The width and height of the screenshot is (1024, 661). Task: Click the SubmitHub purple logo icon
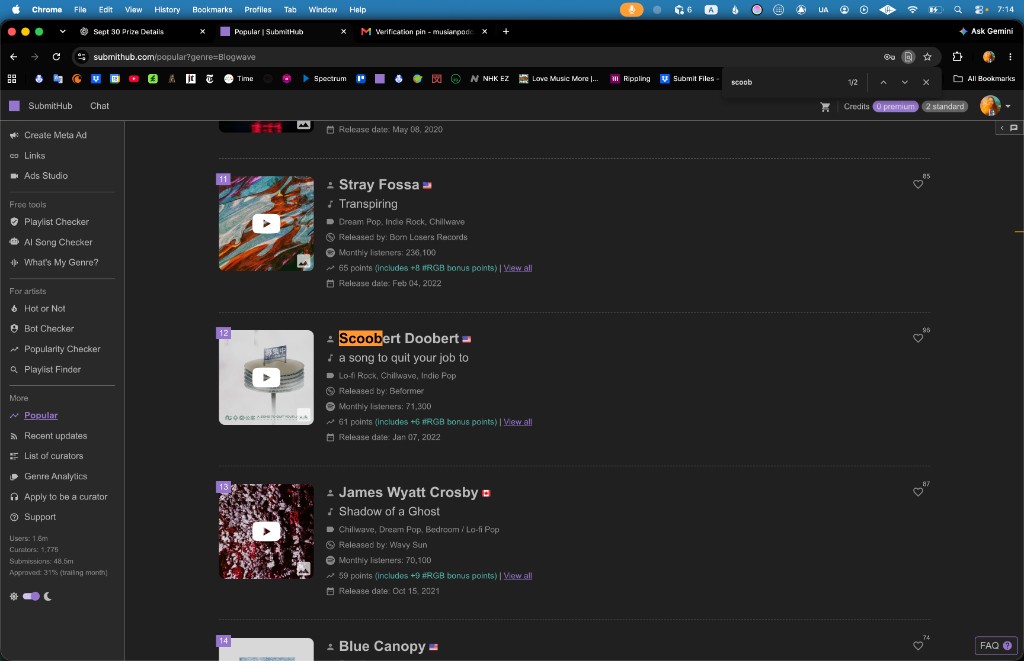coord(14,106)
